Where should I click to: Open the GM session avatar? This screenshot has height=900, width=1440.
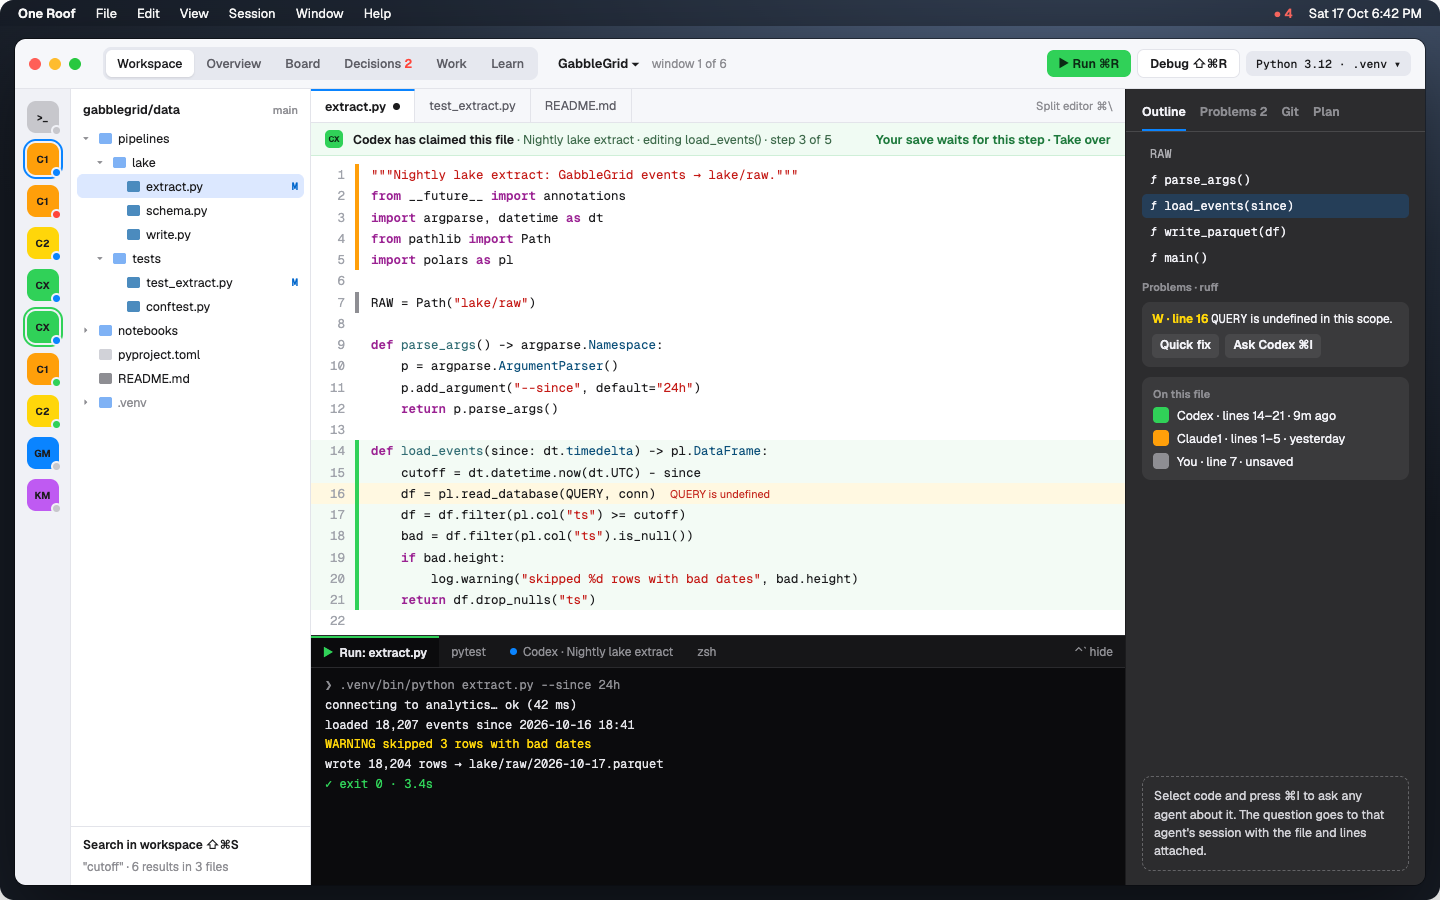[42, 453]
